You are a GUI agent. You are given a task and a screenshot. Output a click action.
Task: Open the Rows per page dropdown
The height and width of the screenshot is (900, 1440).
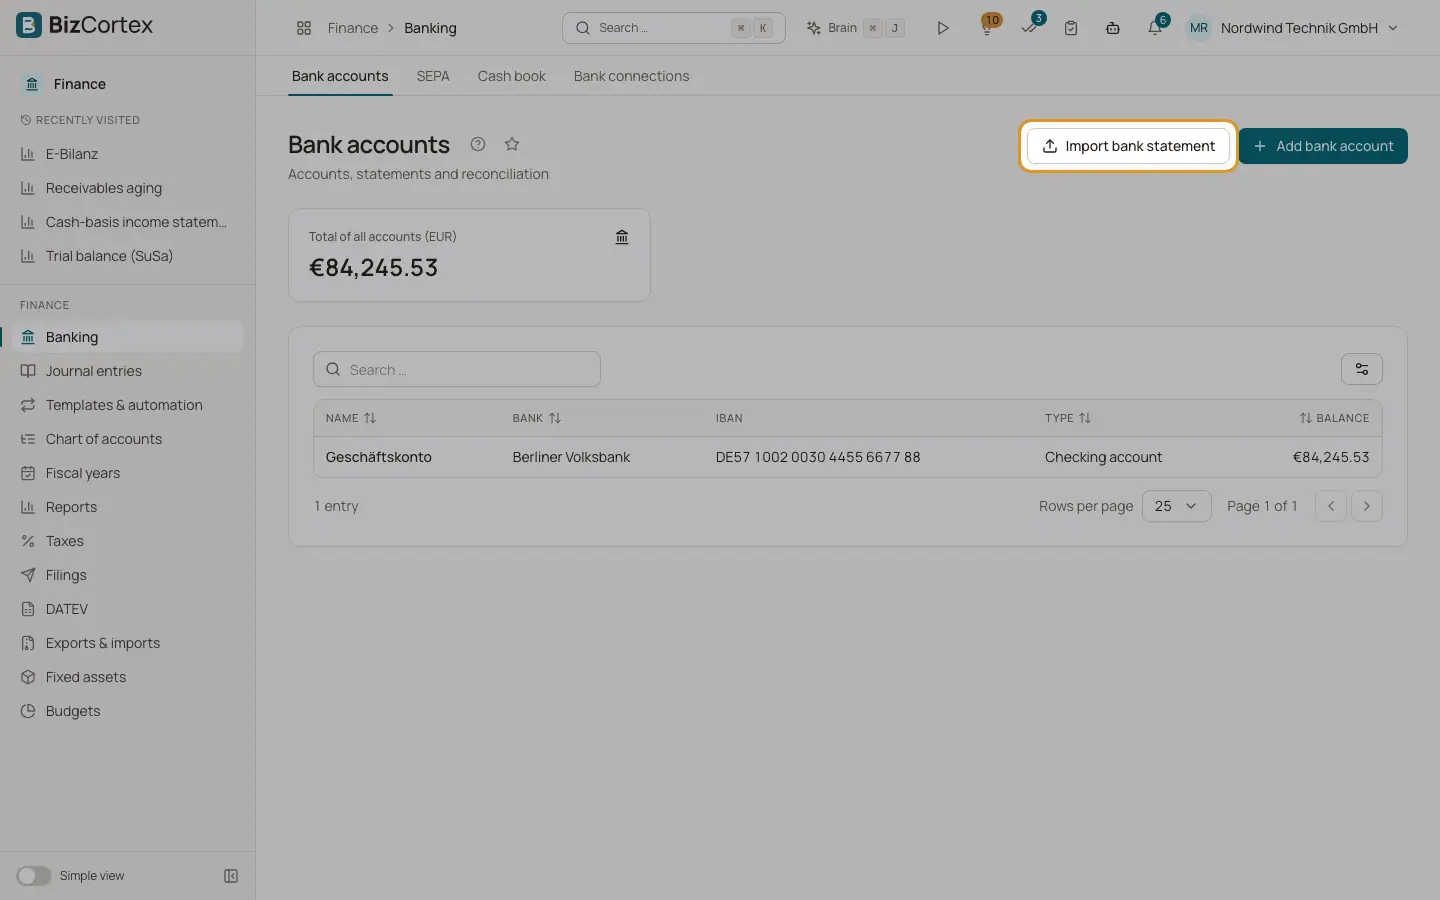click(1176, 506)
